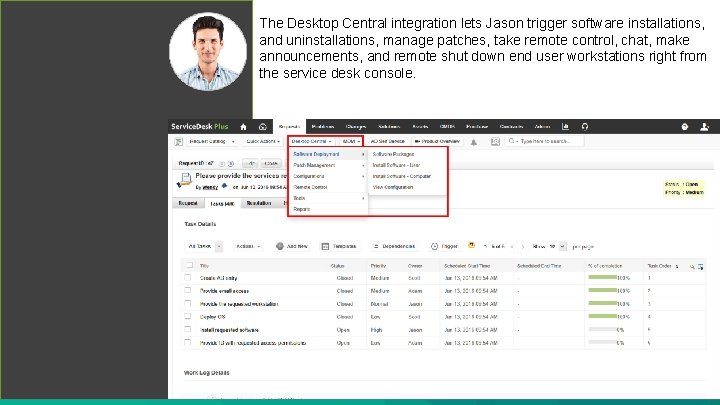Screen dimensions: 720x405
Task: Open the Show per page dropdown
Action: tap(557, 247)
